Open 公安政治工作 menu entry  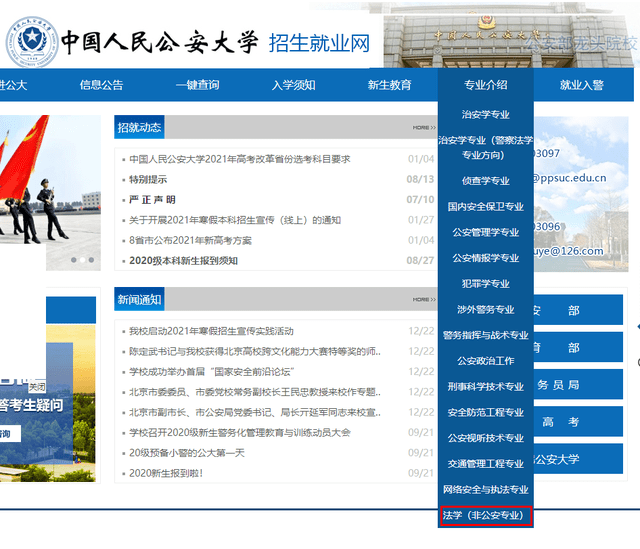486,361
